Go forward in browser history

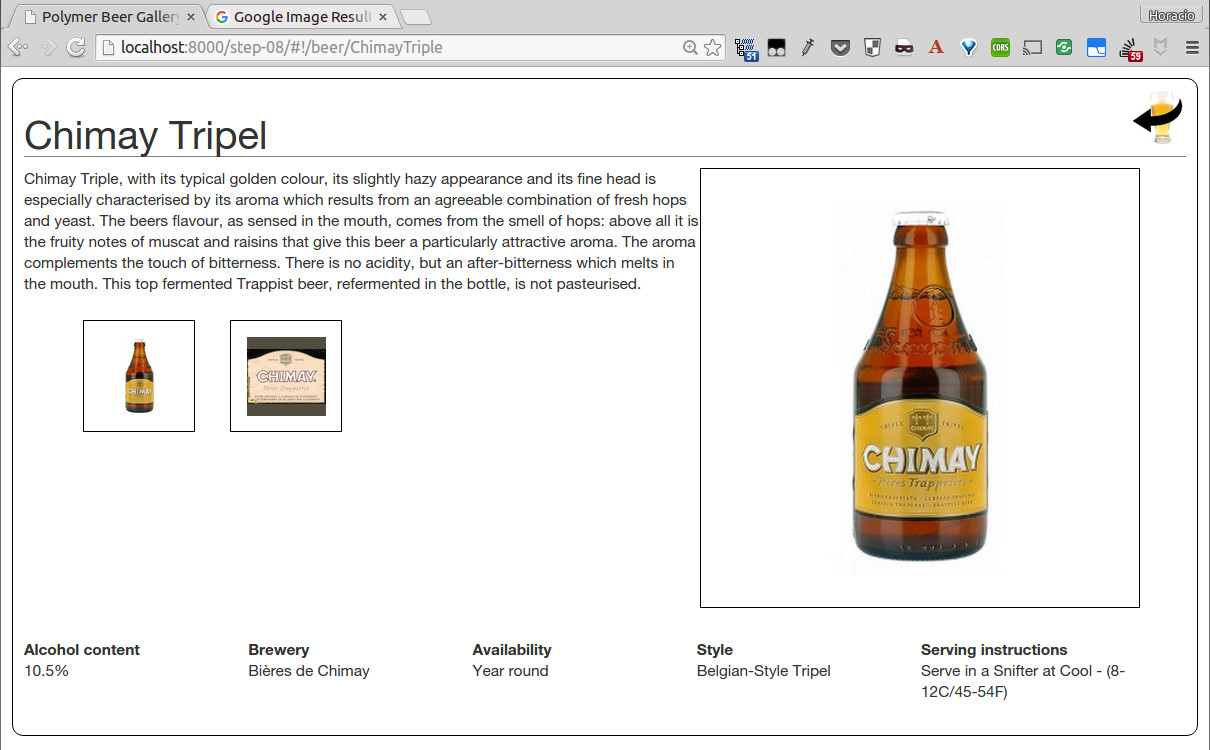[47, 47]
